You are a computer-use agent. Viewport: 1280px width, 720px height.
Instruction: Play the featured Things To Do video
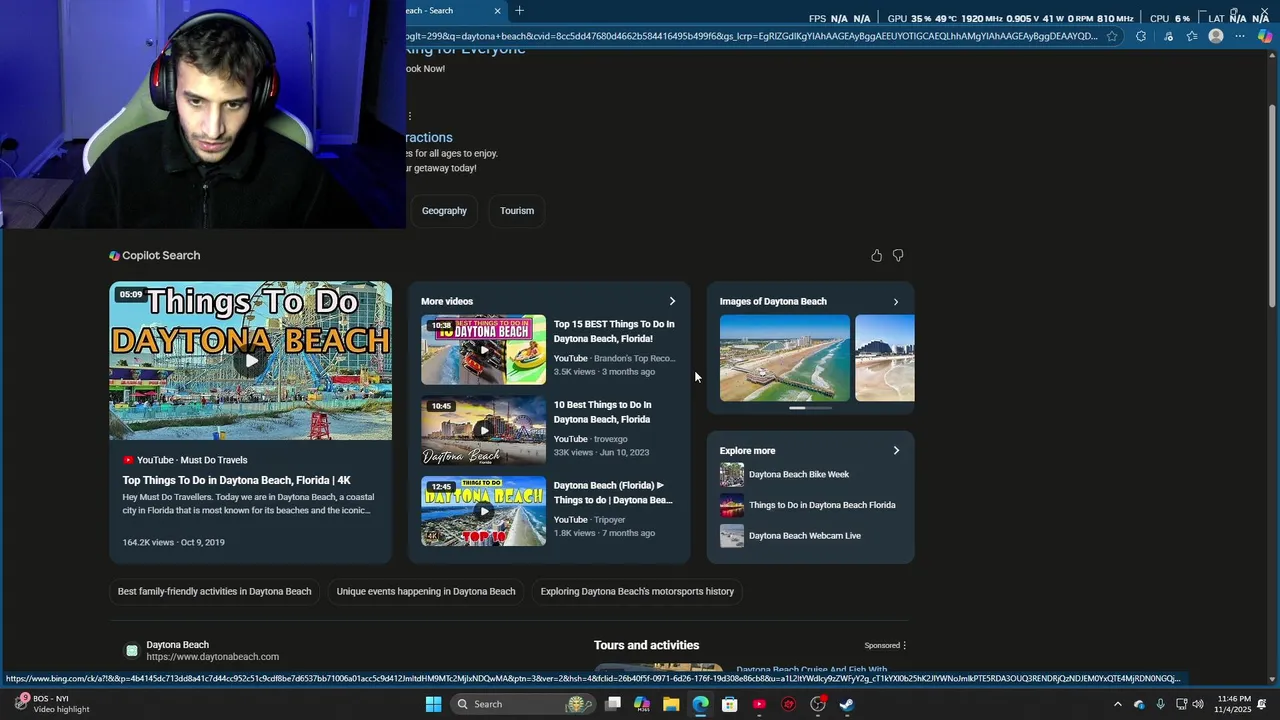tap(250, 361)
